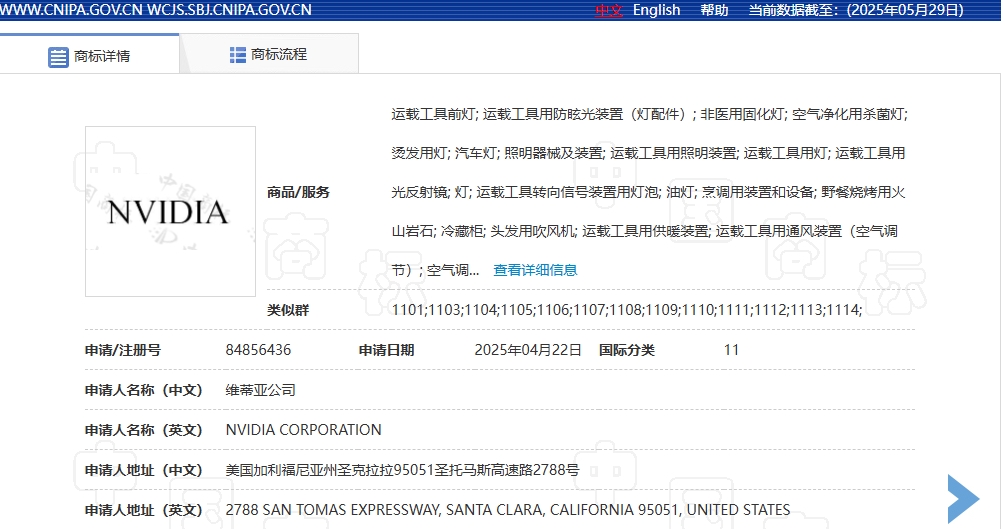The height and width of the screenshot is (529, 1005).
Task: Click the 当前数据截至 date notice
Action: tap(856, 10)
